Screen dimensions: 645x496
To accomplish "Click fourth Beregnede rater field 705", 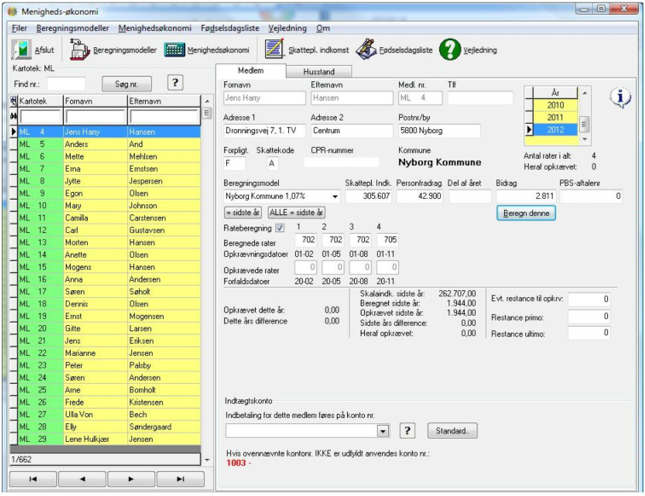I will click(387, 240).
